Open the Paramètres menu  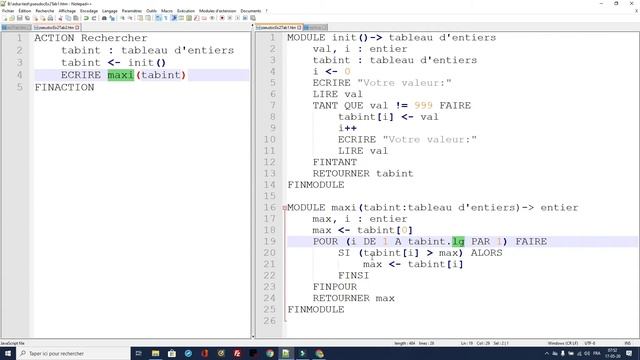coord(132,11)
